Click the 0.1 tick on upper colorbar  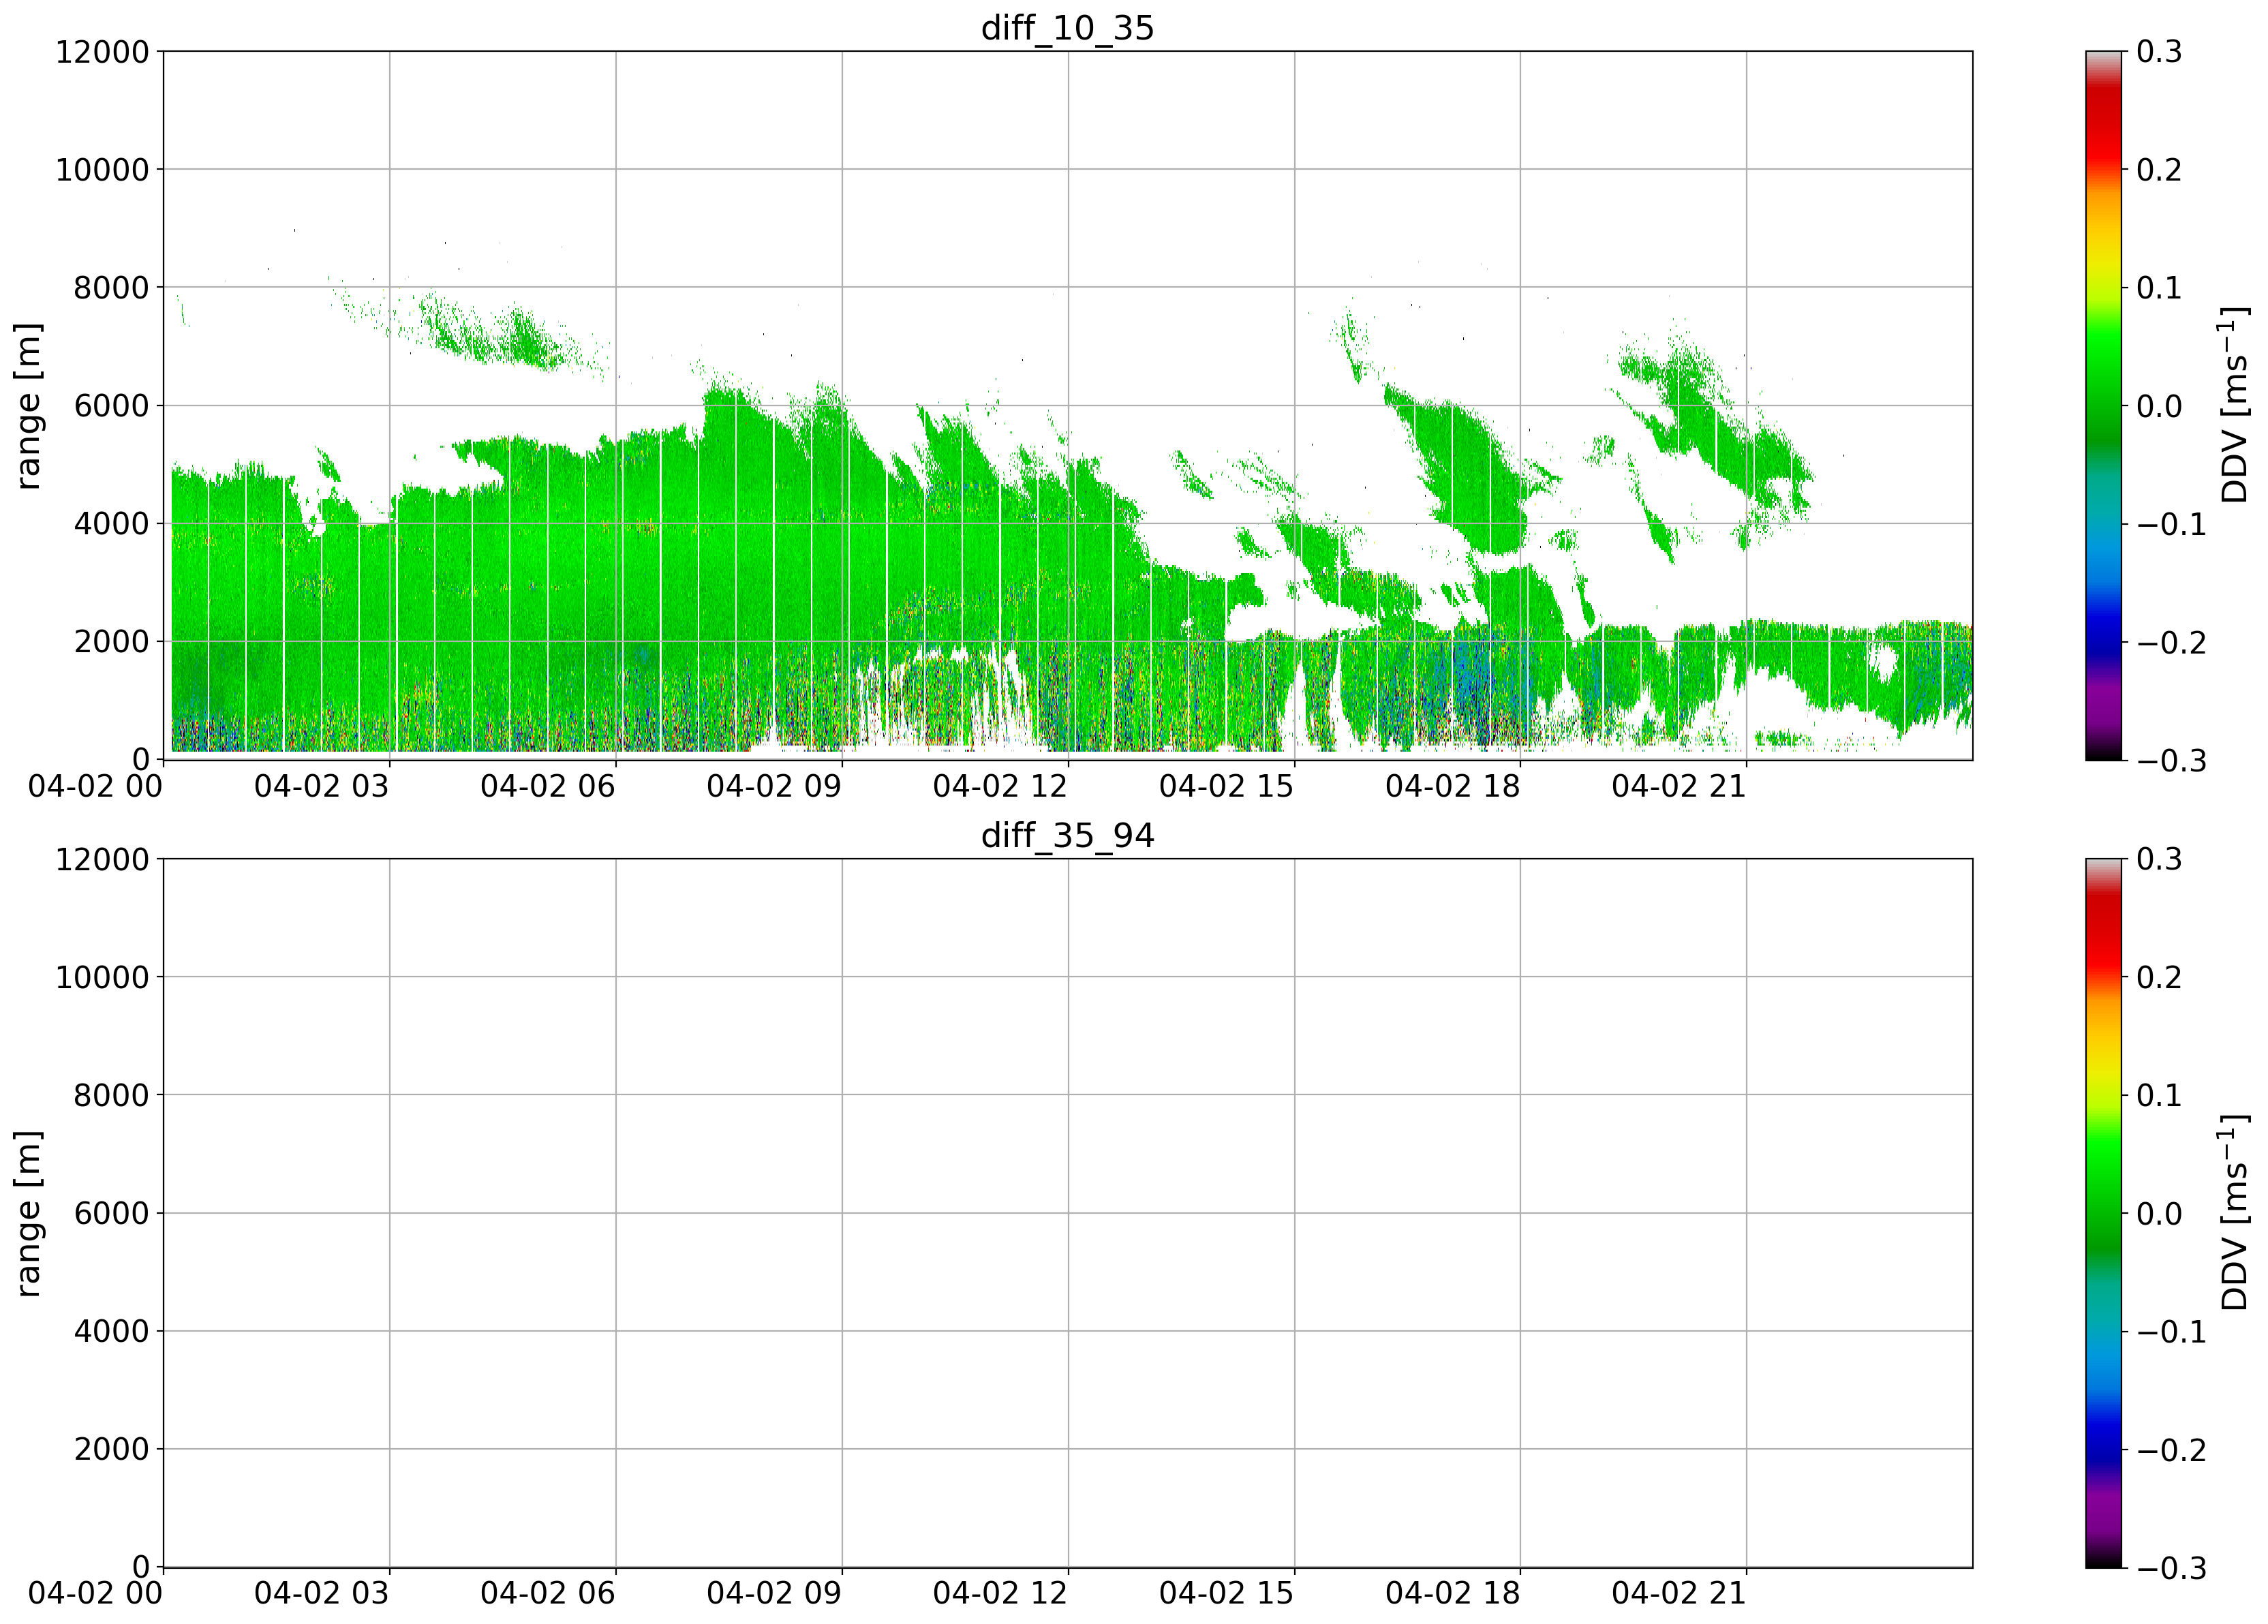[x=2159, y=288]
